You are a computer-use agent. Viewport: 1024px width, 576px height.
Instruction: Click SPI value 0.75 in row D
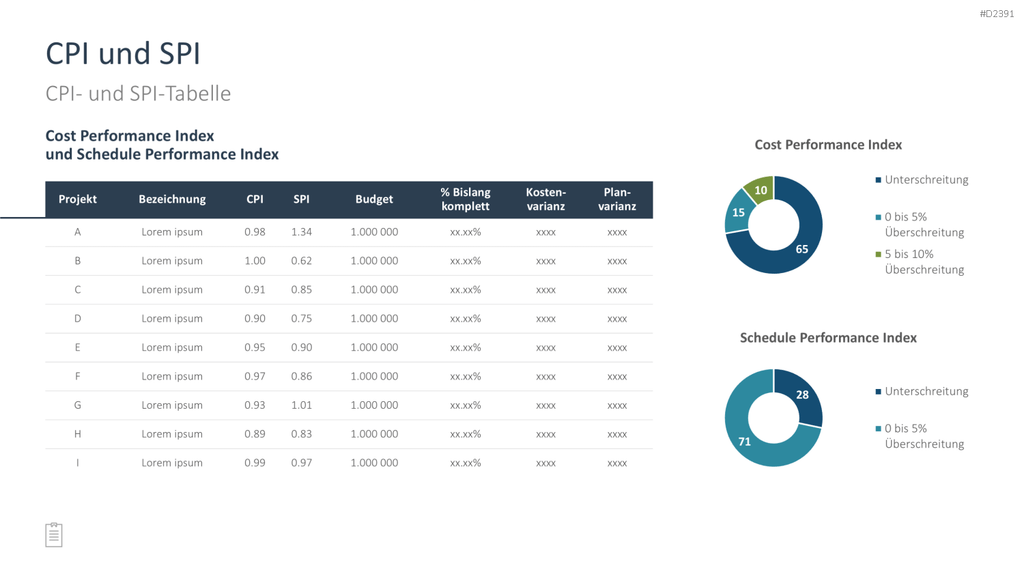301,319
